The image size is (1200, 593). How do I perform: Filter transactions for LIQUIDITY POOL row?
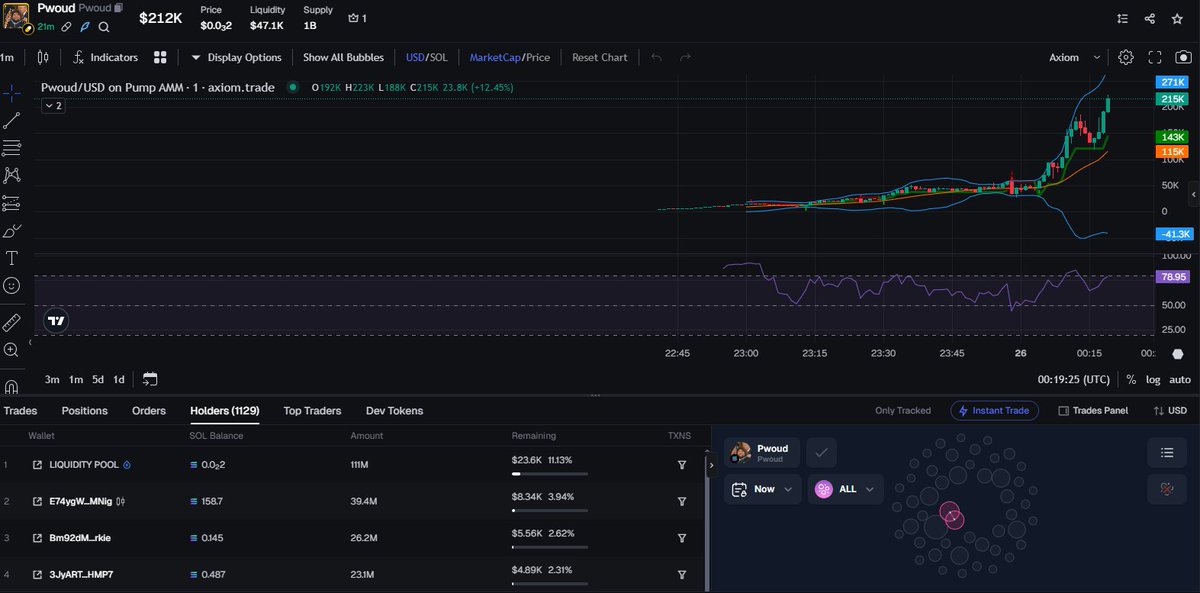(x=681, y=465)
